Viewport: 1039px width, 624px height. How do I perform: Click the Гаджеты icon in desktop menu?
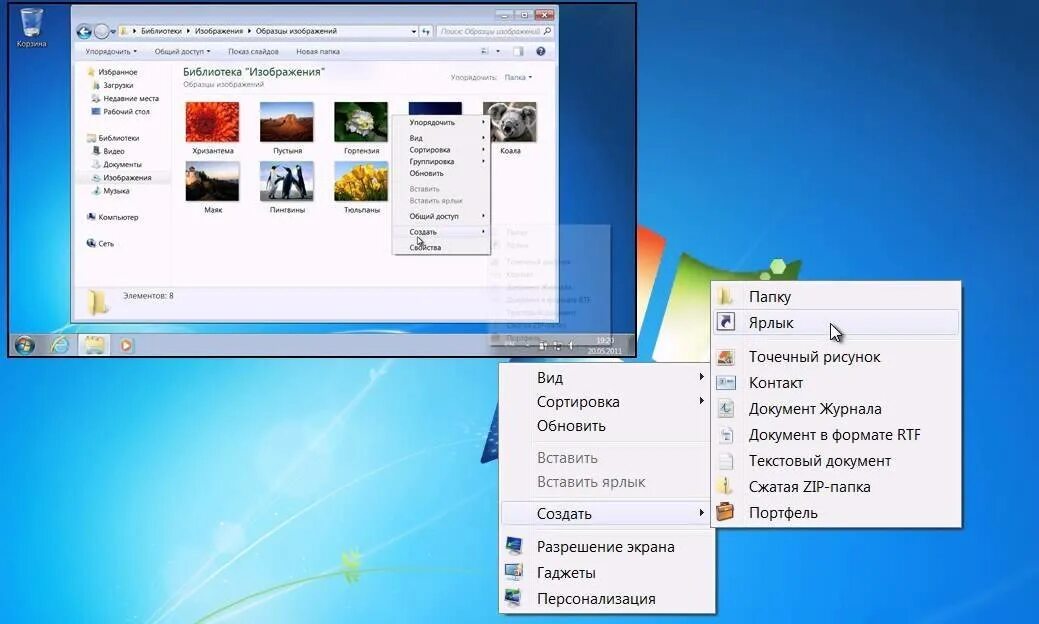pyautogui.click(x=514, y=572)
